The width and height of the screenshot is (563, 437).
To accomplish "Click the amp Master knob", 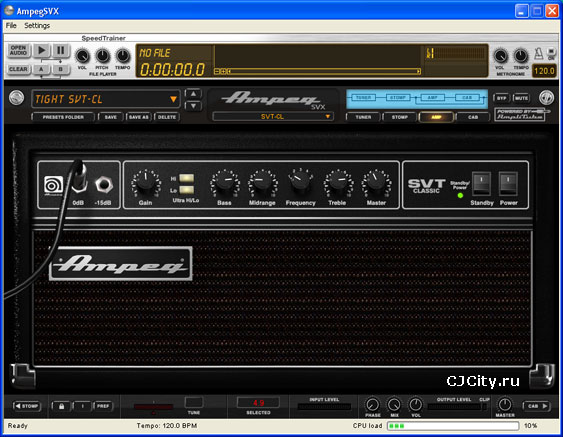I will pos(376,181).
